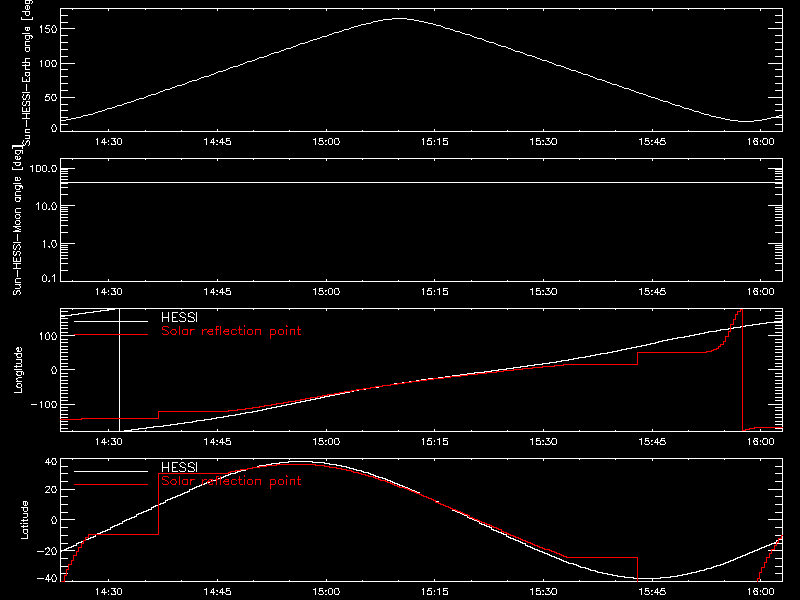Click the vertical white wrap line in Longitude plot
Viewport: 800px width, 600px height.
point(119,370)
